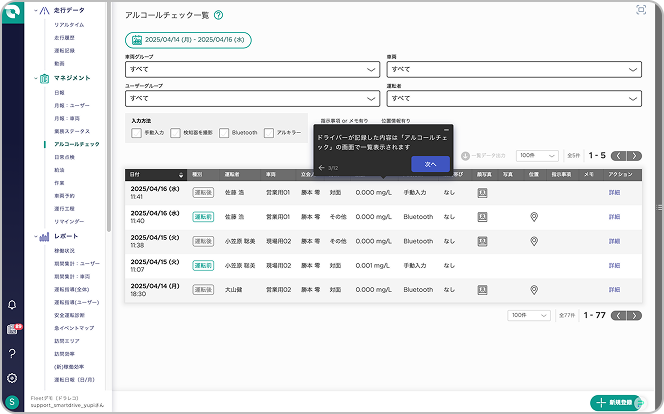The height and width of the screenshot is (414, 664).
Task: Open location pin for 04/14 18:30 row
Action: 534,290
